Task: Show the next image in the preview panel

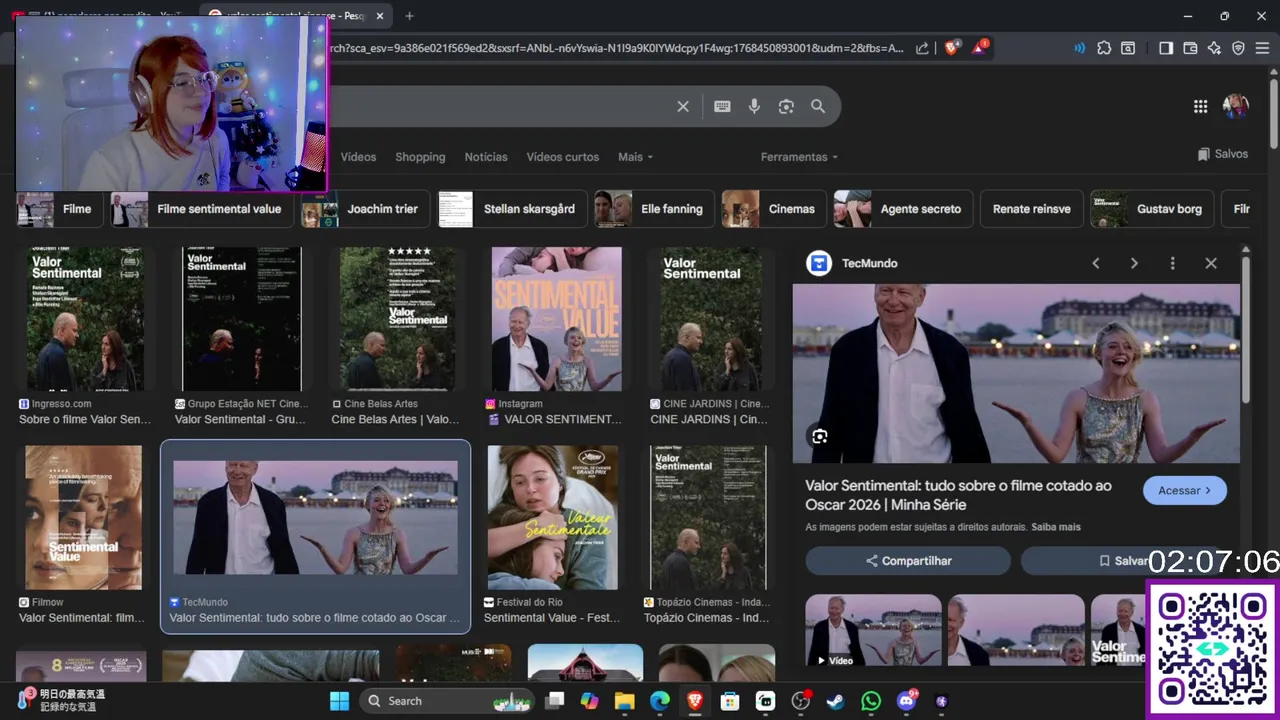Action: [x=1134, y=263]
